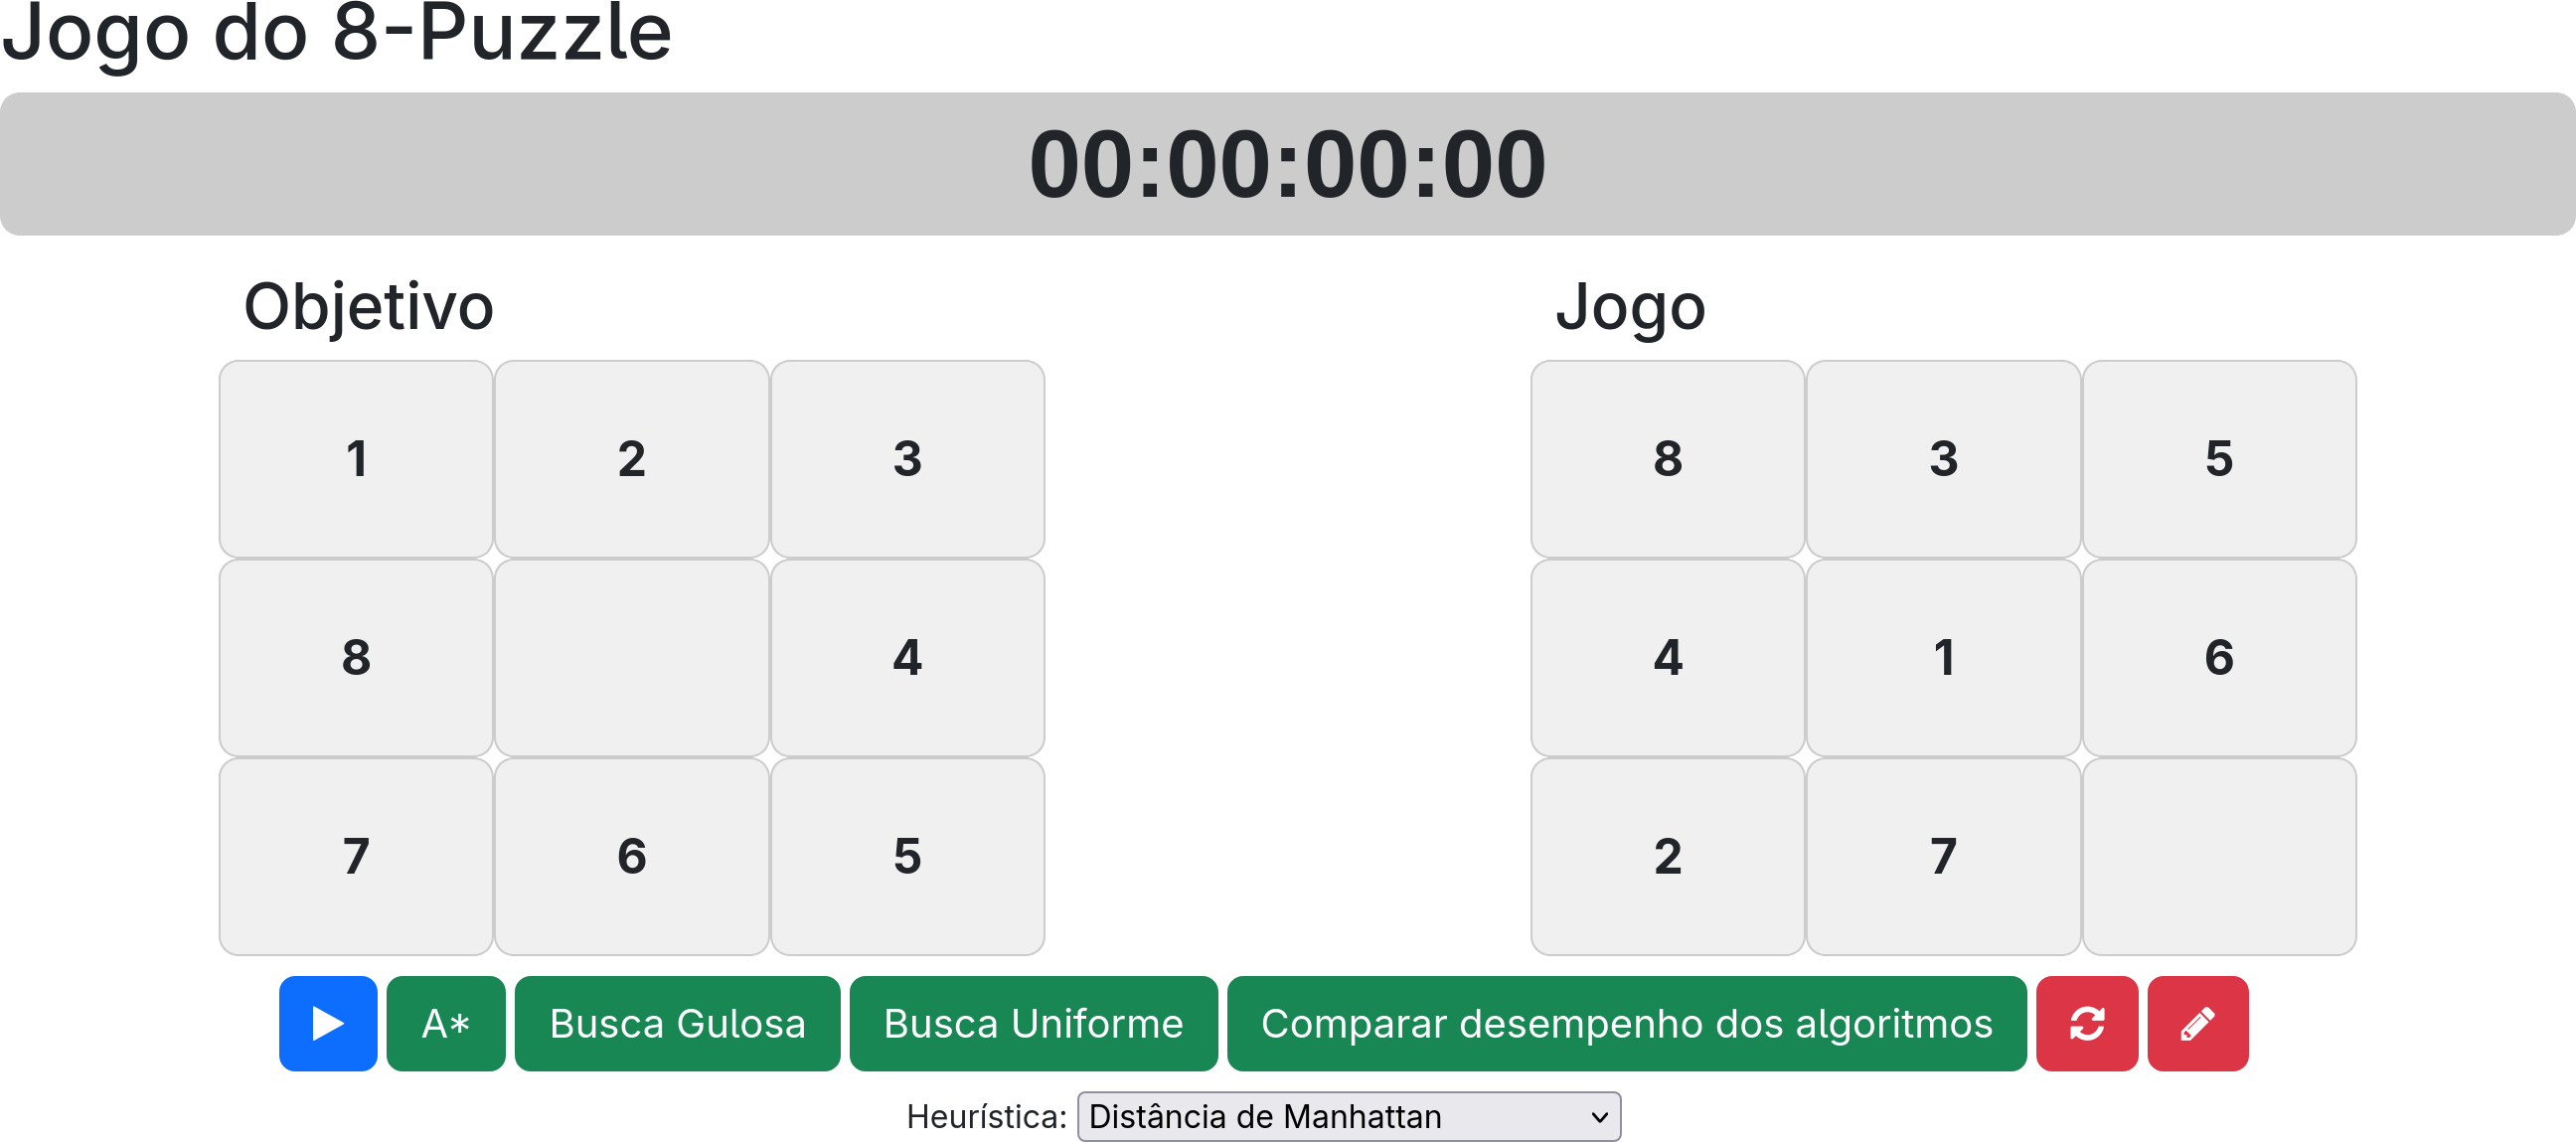The width and height of the screenshot is (2576, 1142).
Task: Click tile 7 on the Jogo board
Action: tap(1944, 855)
